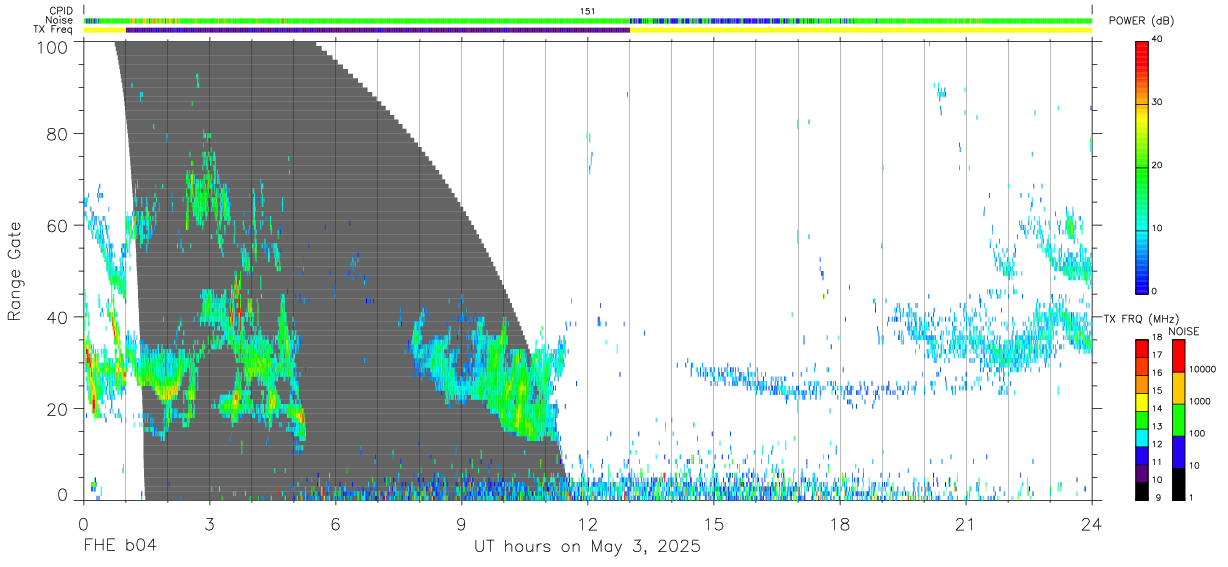Click the noise scale value 10000
Image resolution: width=1228 pixels, height=567 pixels.
pos(1201,370)
